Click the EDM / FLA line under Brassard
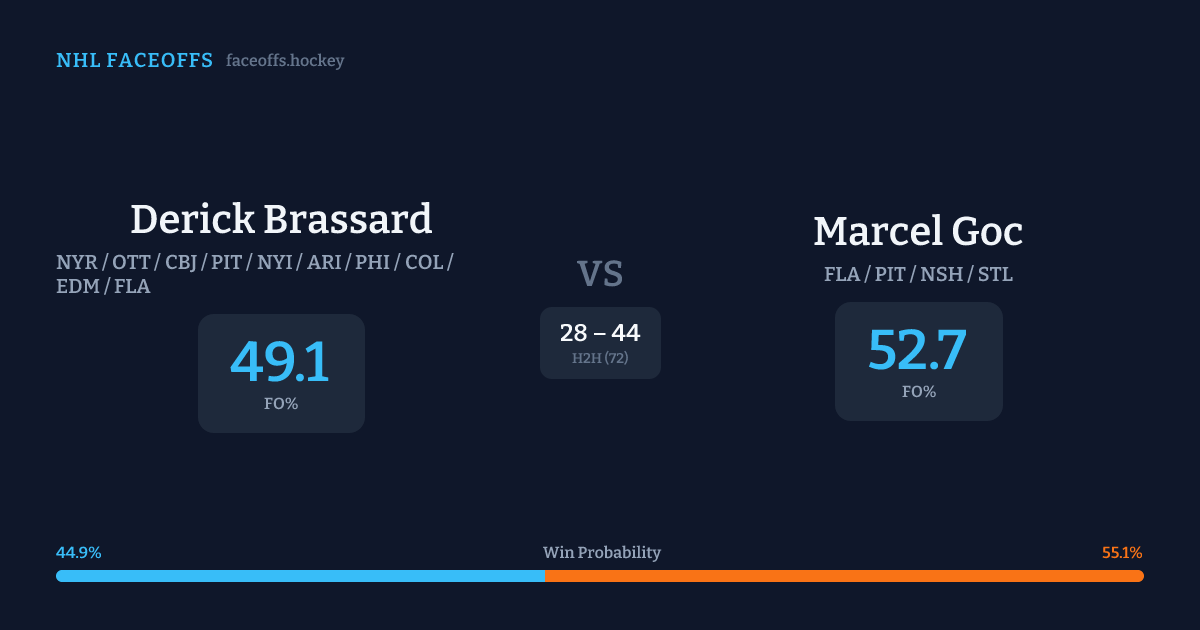 pyautogui.click(x=104, y=287)
